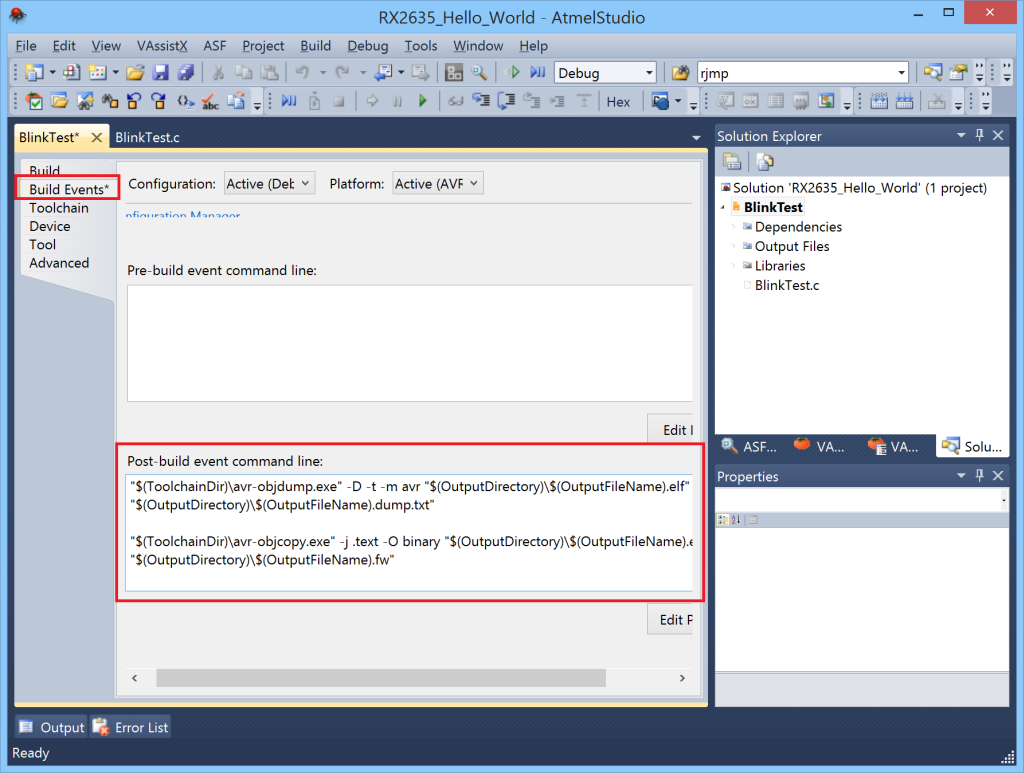Open the Debug configuration dropdown in toolbar
This screenshot has width=1024, height=773.
648,73
